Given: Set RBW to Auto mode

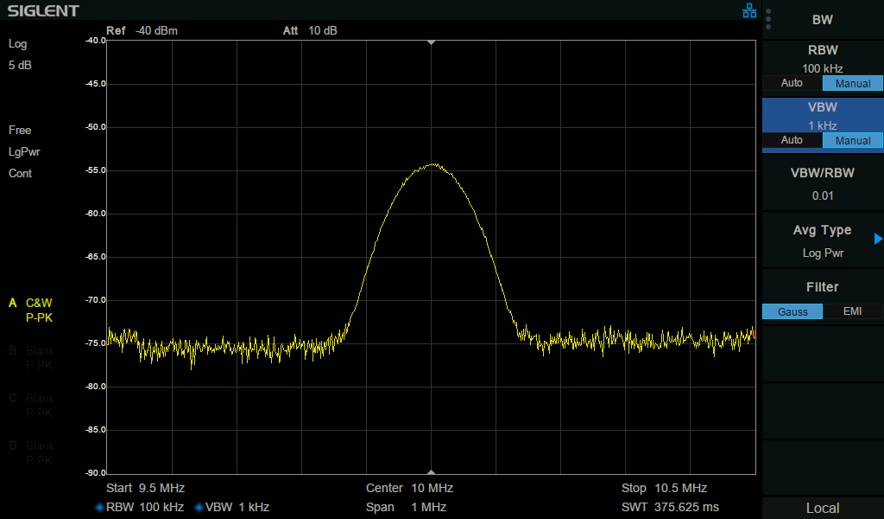Looking at the screenshot, I should [792, 83].
